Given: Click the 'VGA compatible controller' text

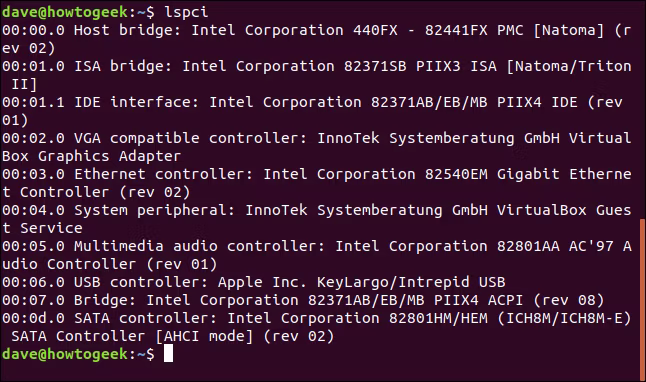Looking at the screenshot, I should (190, 138).
